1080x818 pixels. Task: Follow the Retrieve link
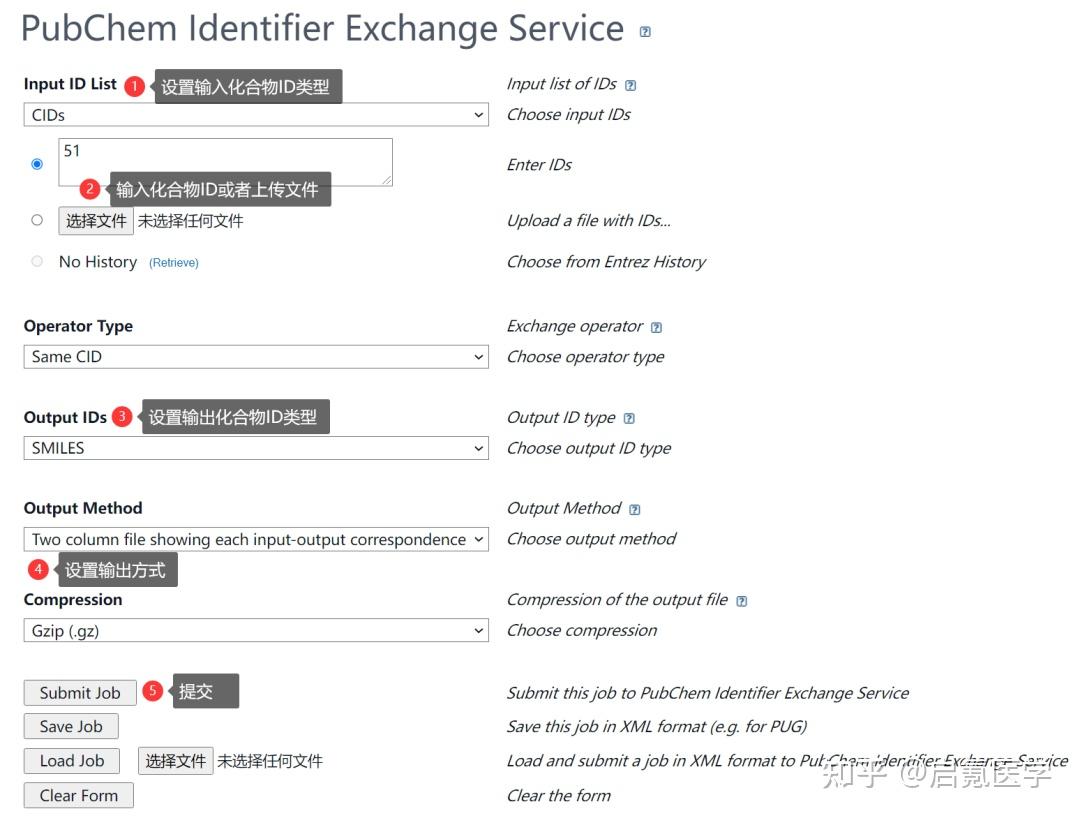point(174,263)
